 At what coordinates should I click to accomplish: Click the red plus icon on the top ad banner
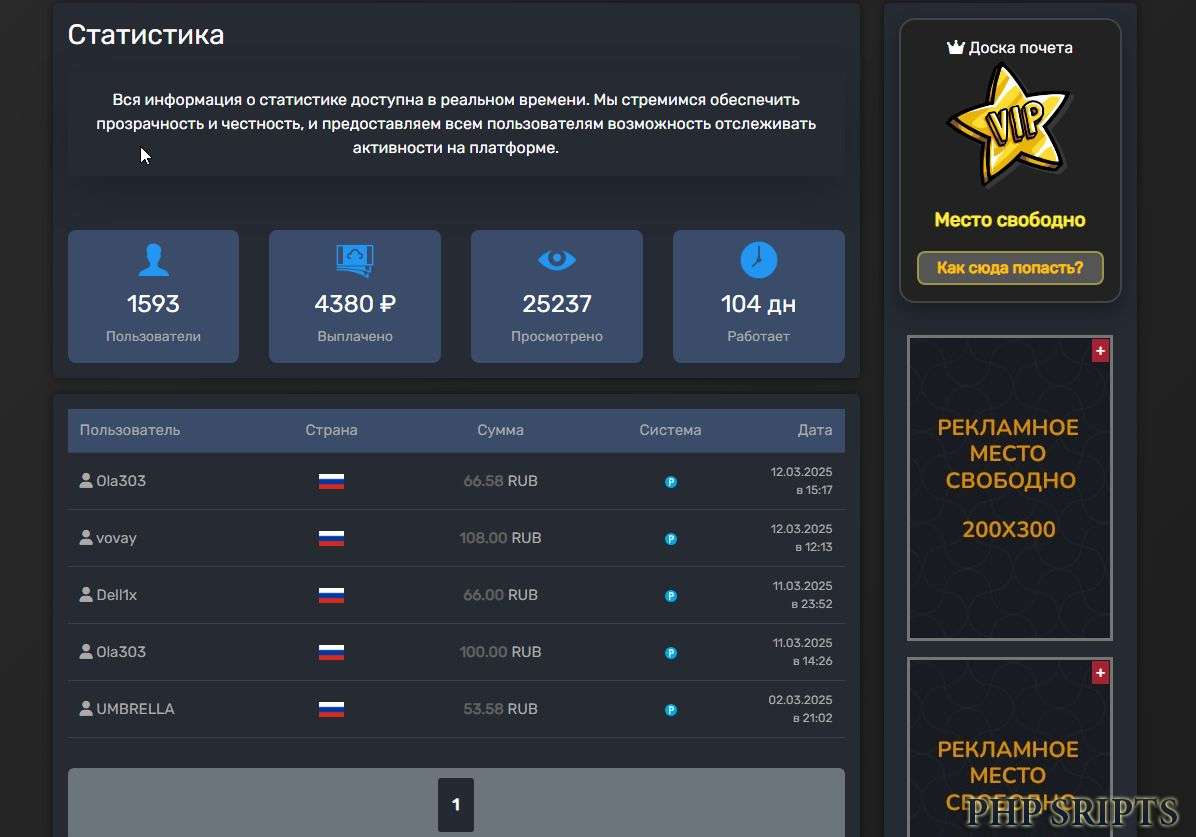pos(1099,350)
